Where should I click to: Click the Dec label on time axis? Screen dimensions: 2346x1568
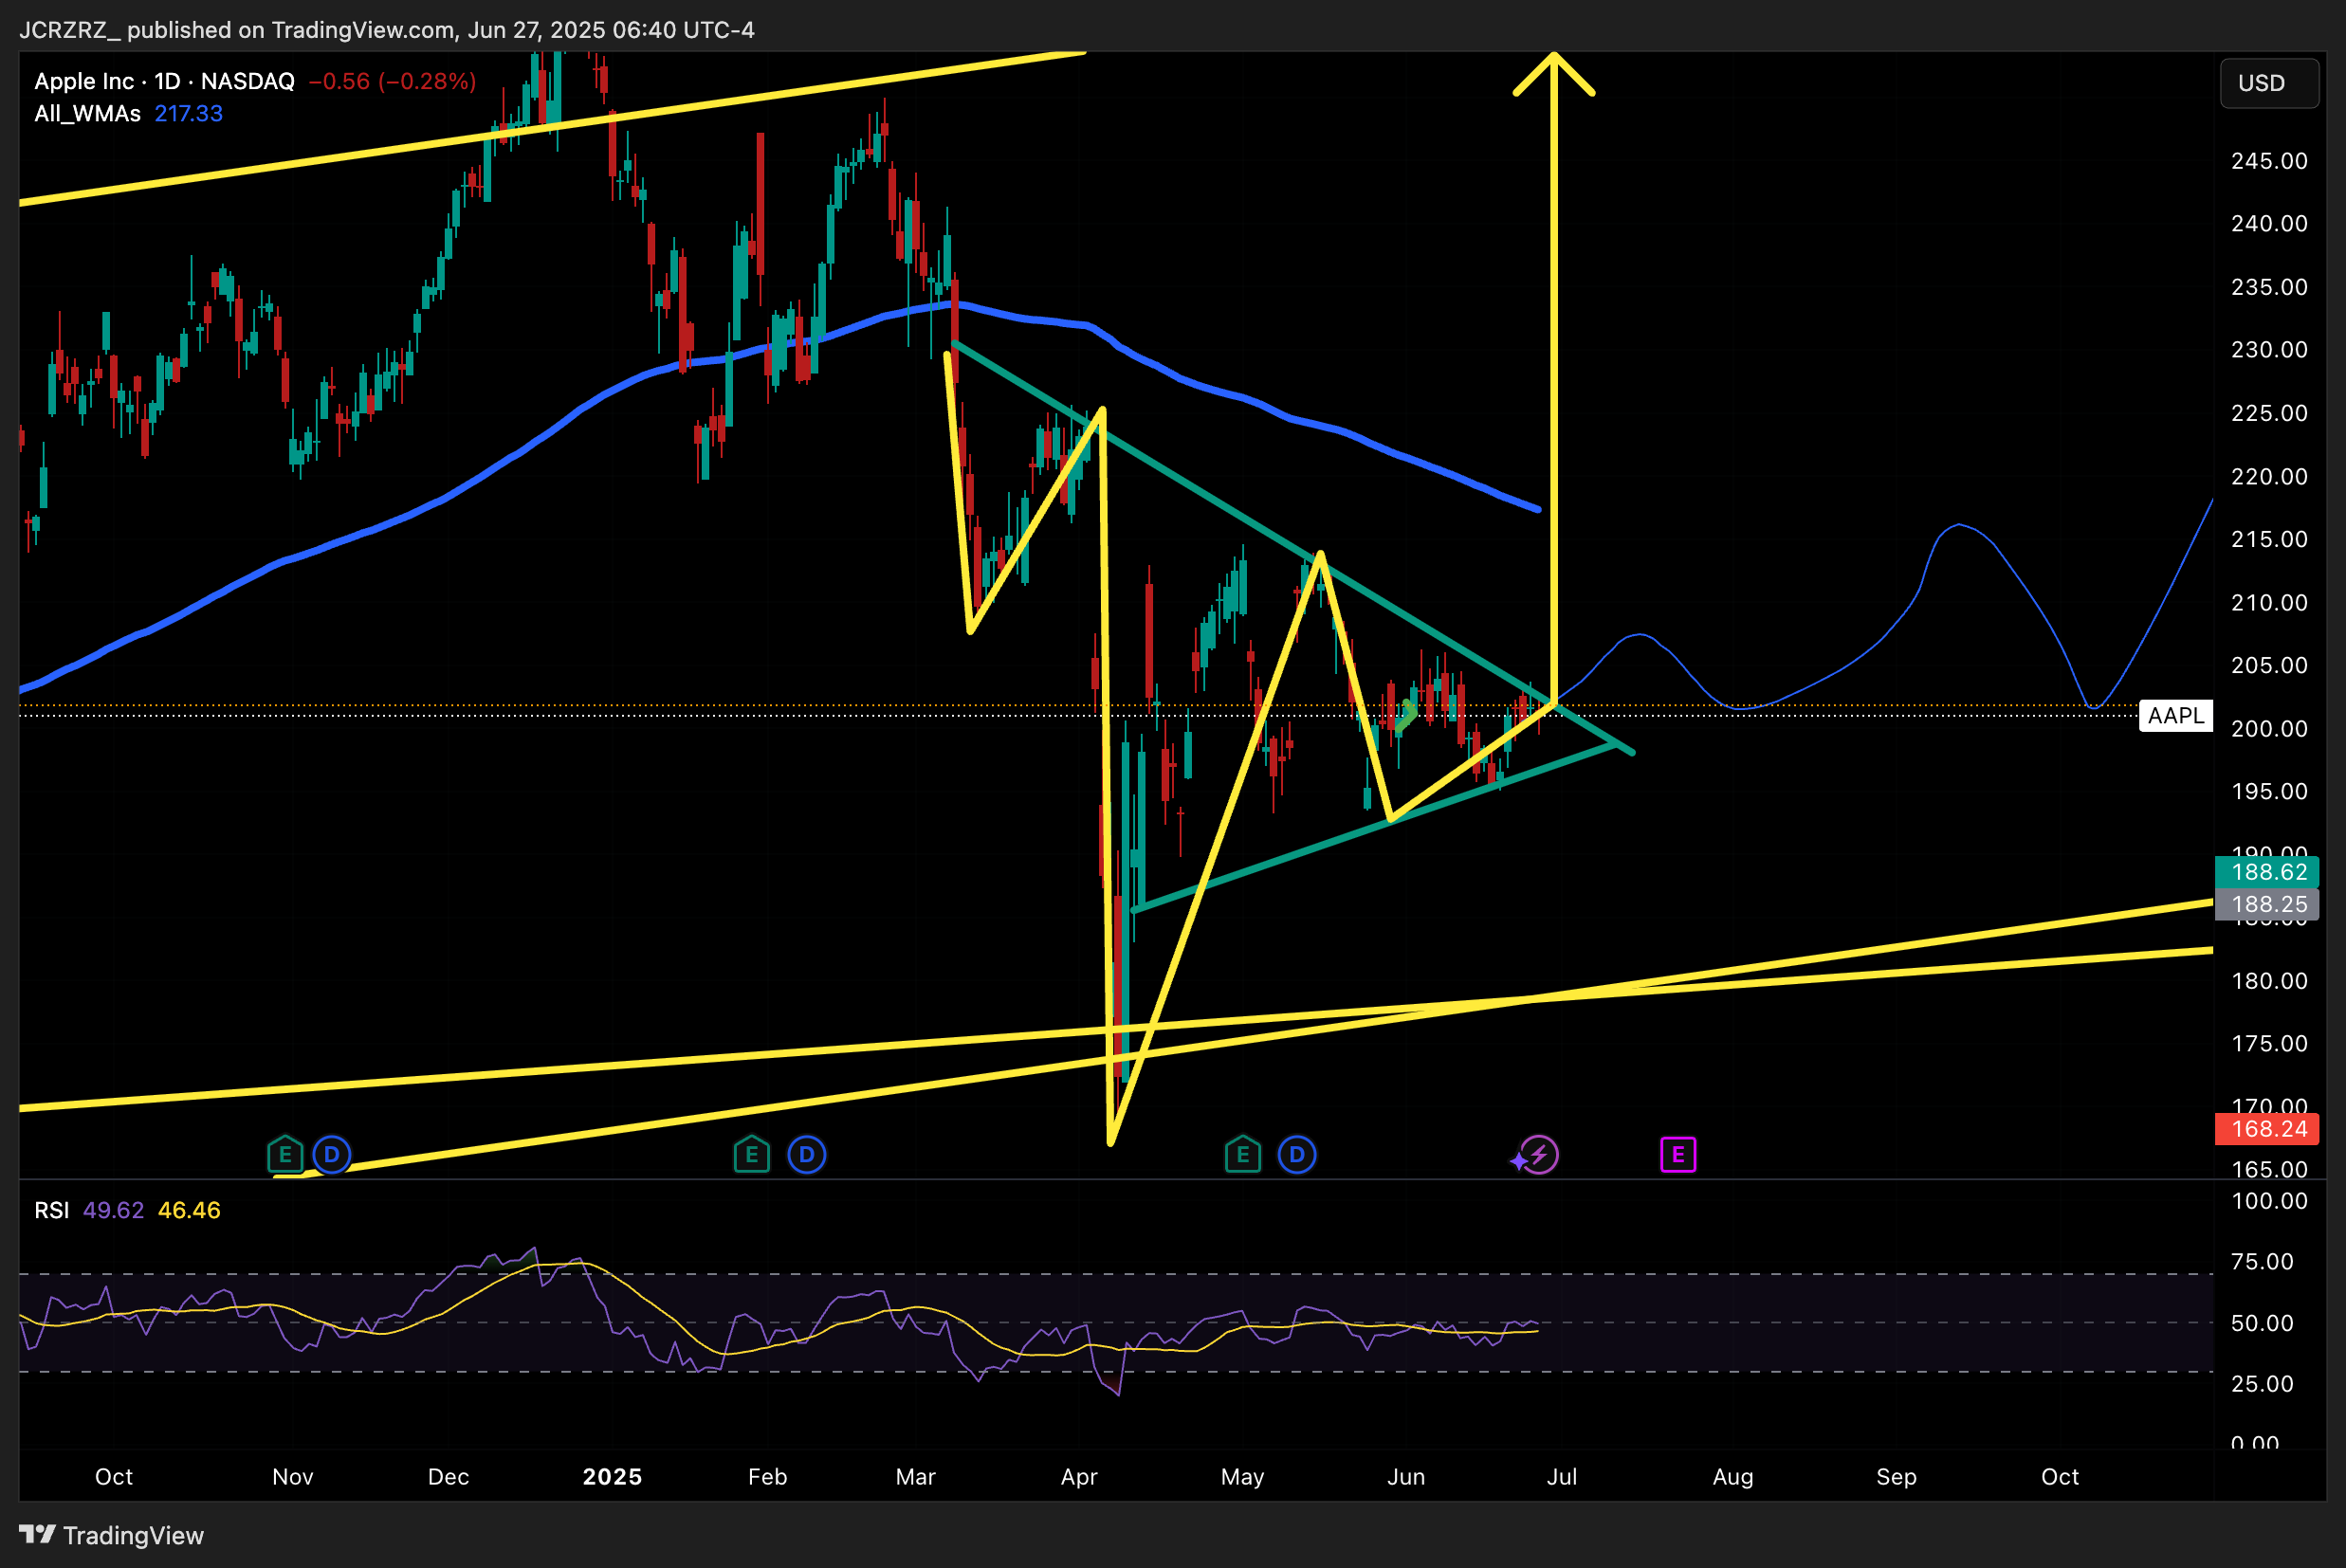(448, 1476)
